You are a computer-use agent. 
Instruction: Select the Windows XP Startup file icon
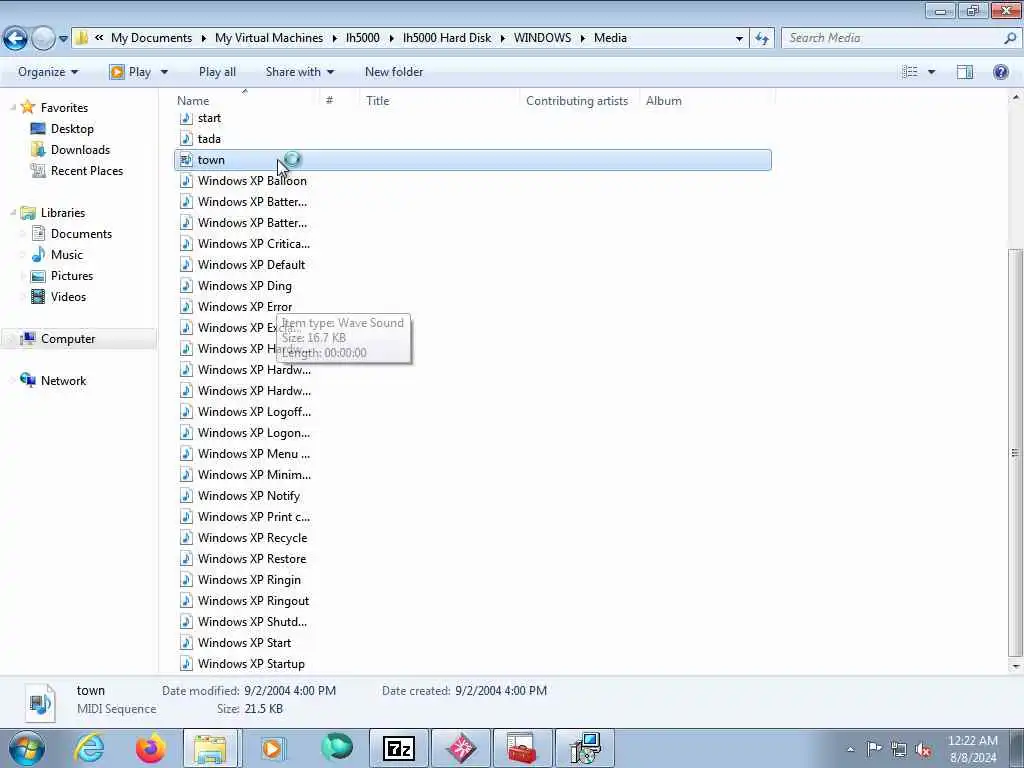point(186,664)
